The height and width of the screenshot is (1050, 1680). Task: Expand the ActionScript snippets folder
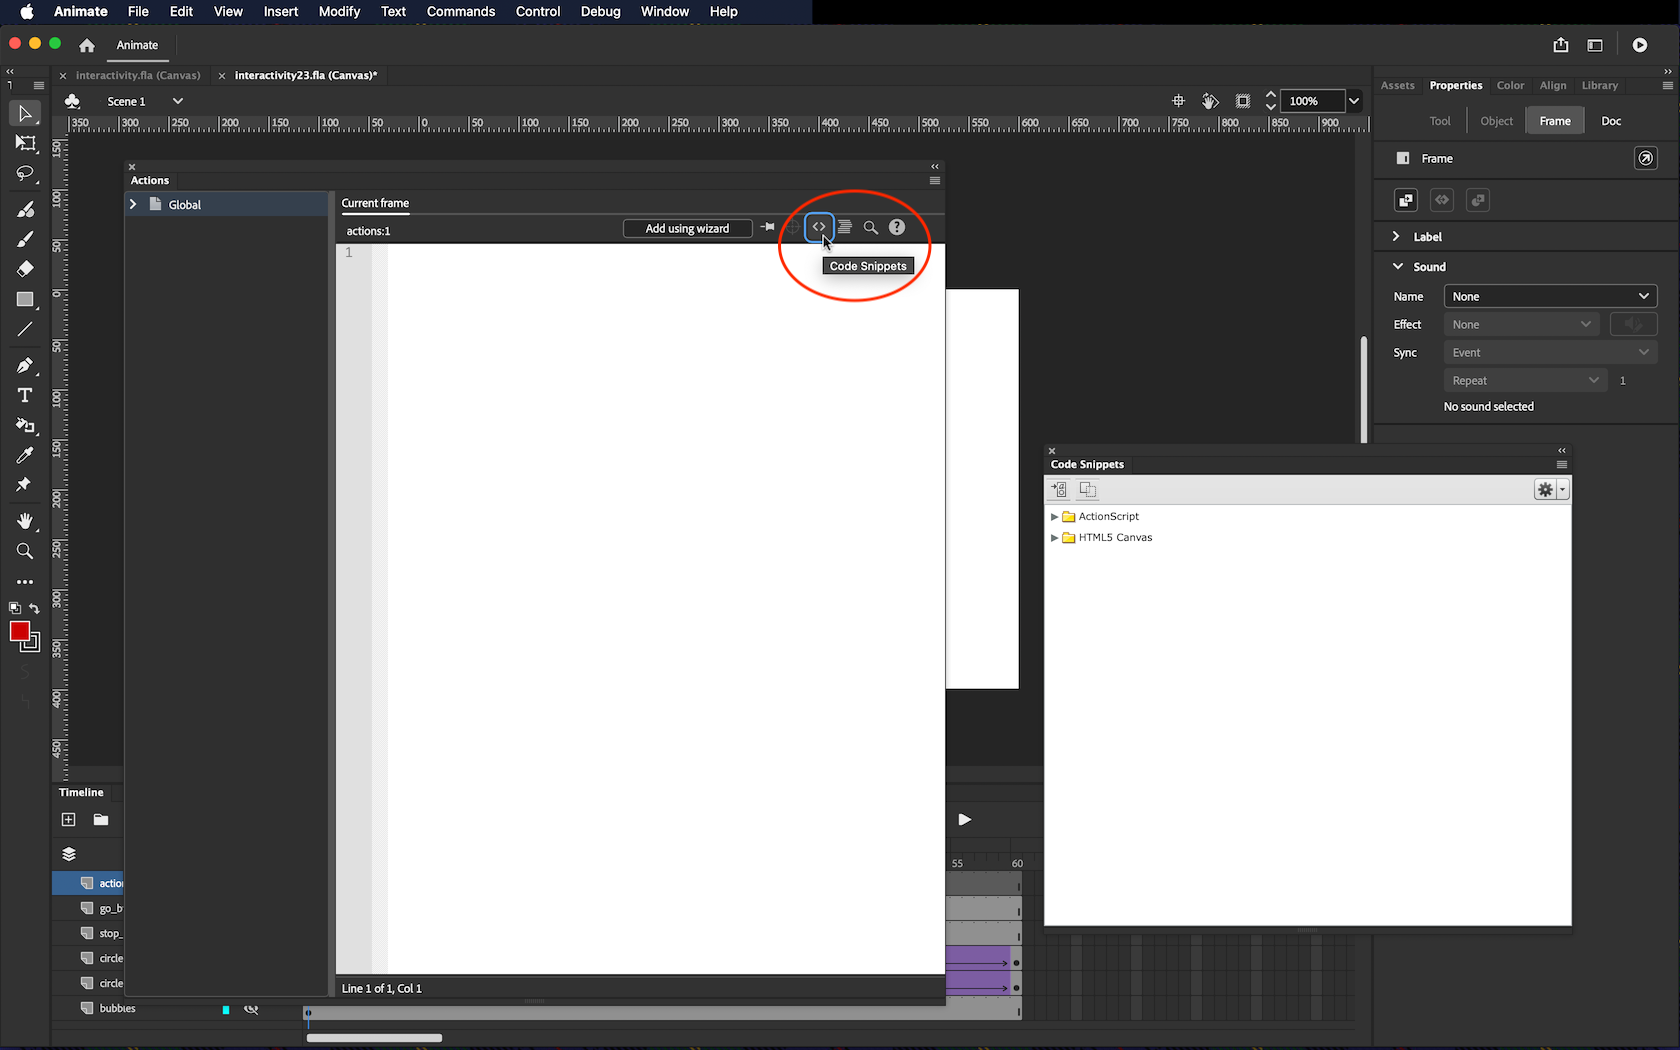(x=1054, y=517)
